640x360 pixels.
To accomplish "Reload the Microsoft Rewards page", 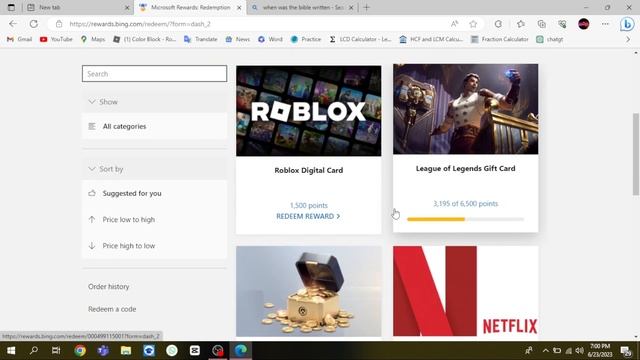I will (34, 24).
